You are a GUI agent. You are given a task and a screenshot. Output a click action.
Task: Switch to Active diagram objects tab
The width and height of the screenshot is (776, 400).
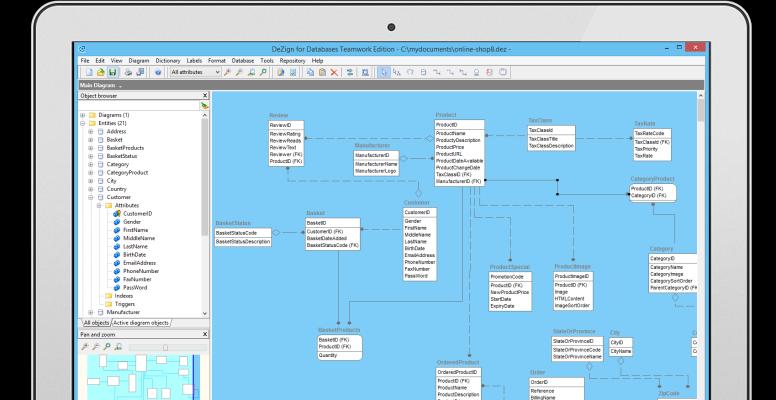141,323
